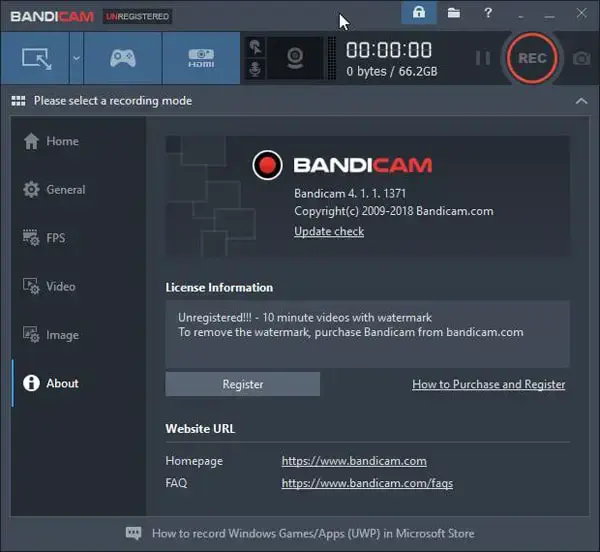Screen dimensions: 600x552
Task: Start recording with the REC button
Action: pos(532,58)
